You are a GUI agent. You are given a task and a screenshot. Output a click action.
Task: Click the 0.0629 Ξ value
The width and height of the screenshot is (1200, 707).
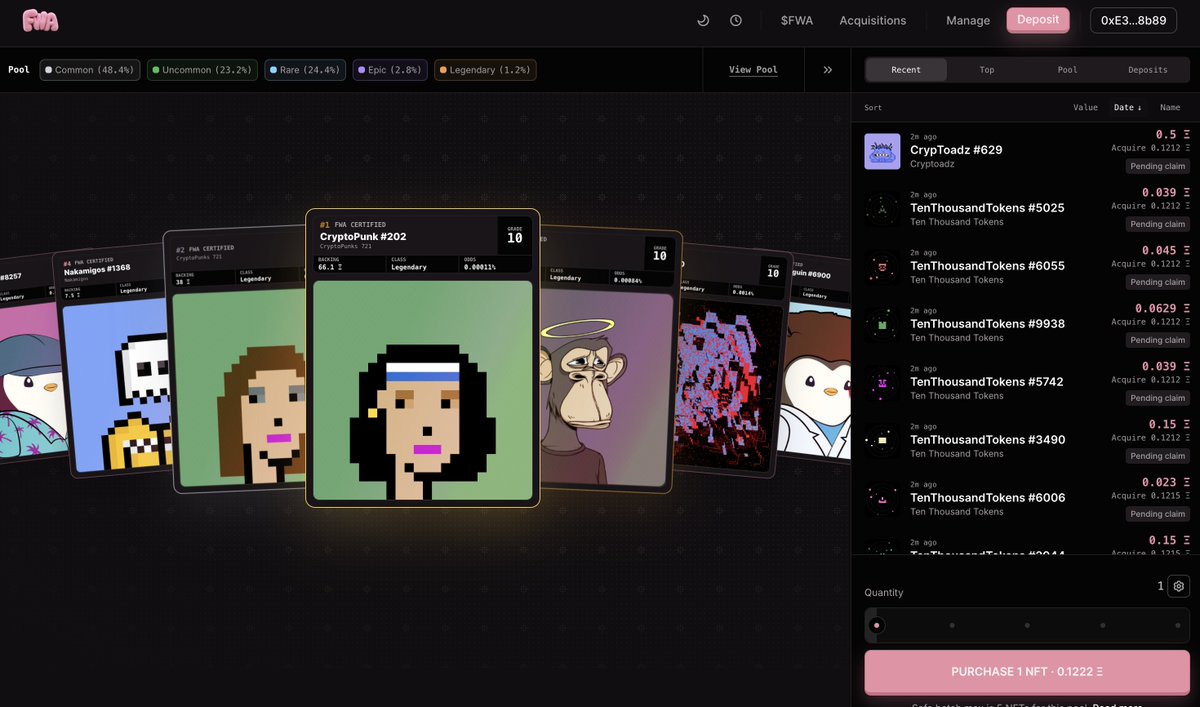coord(1162,308)
